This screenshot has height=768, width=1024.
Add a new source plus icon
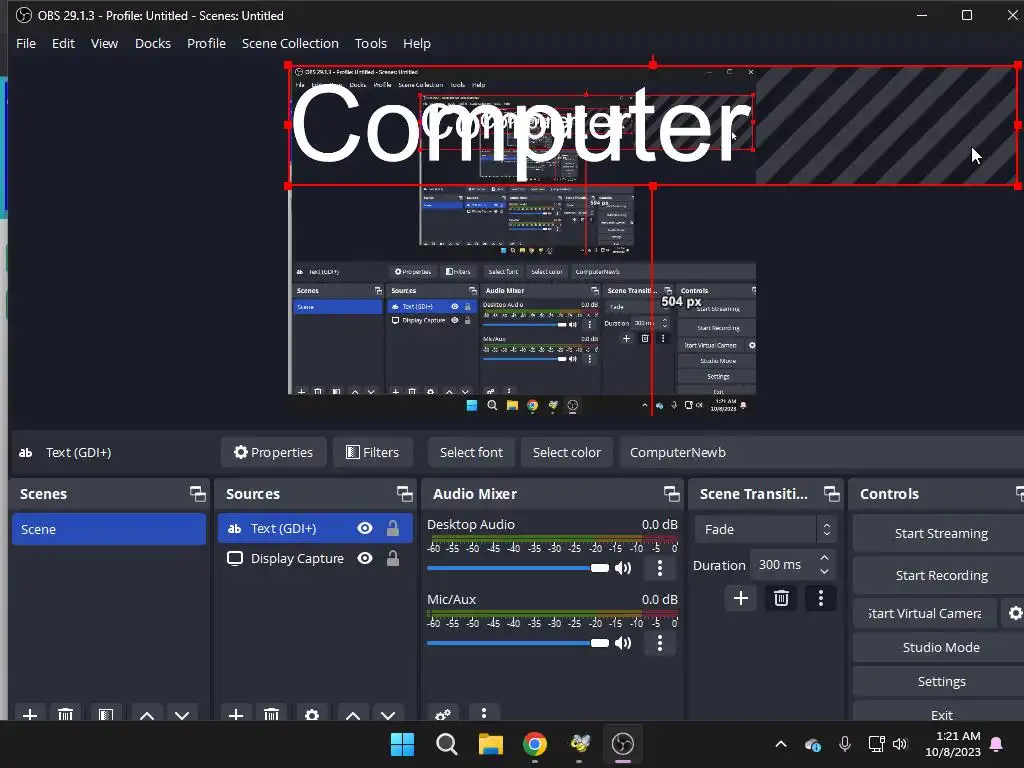pos(236,713)
